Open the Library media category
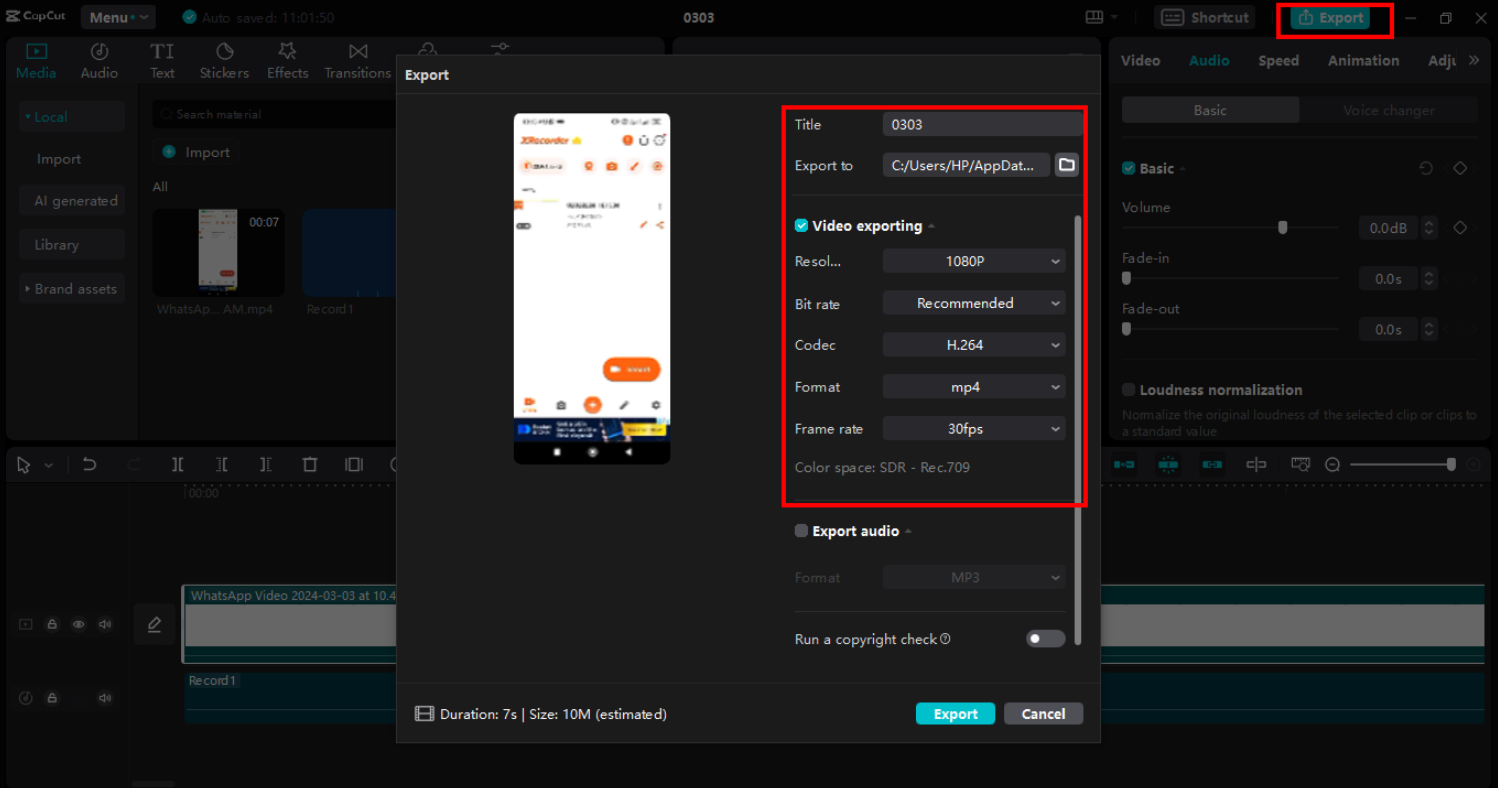Viewport: 1498px width, 788px height. coord(72,245)
